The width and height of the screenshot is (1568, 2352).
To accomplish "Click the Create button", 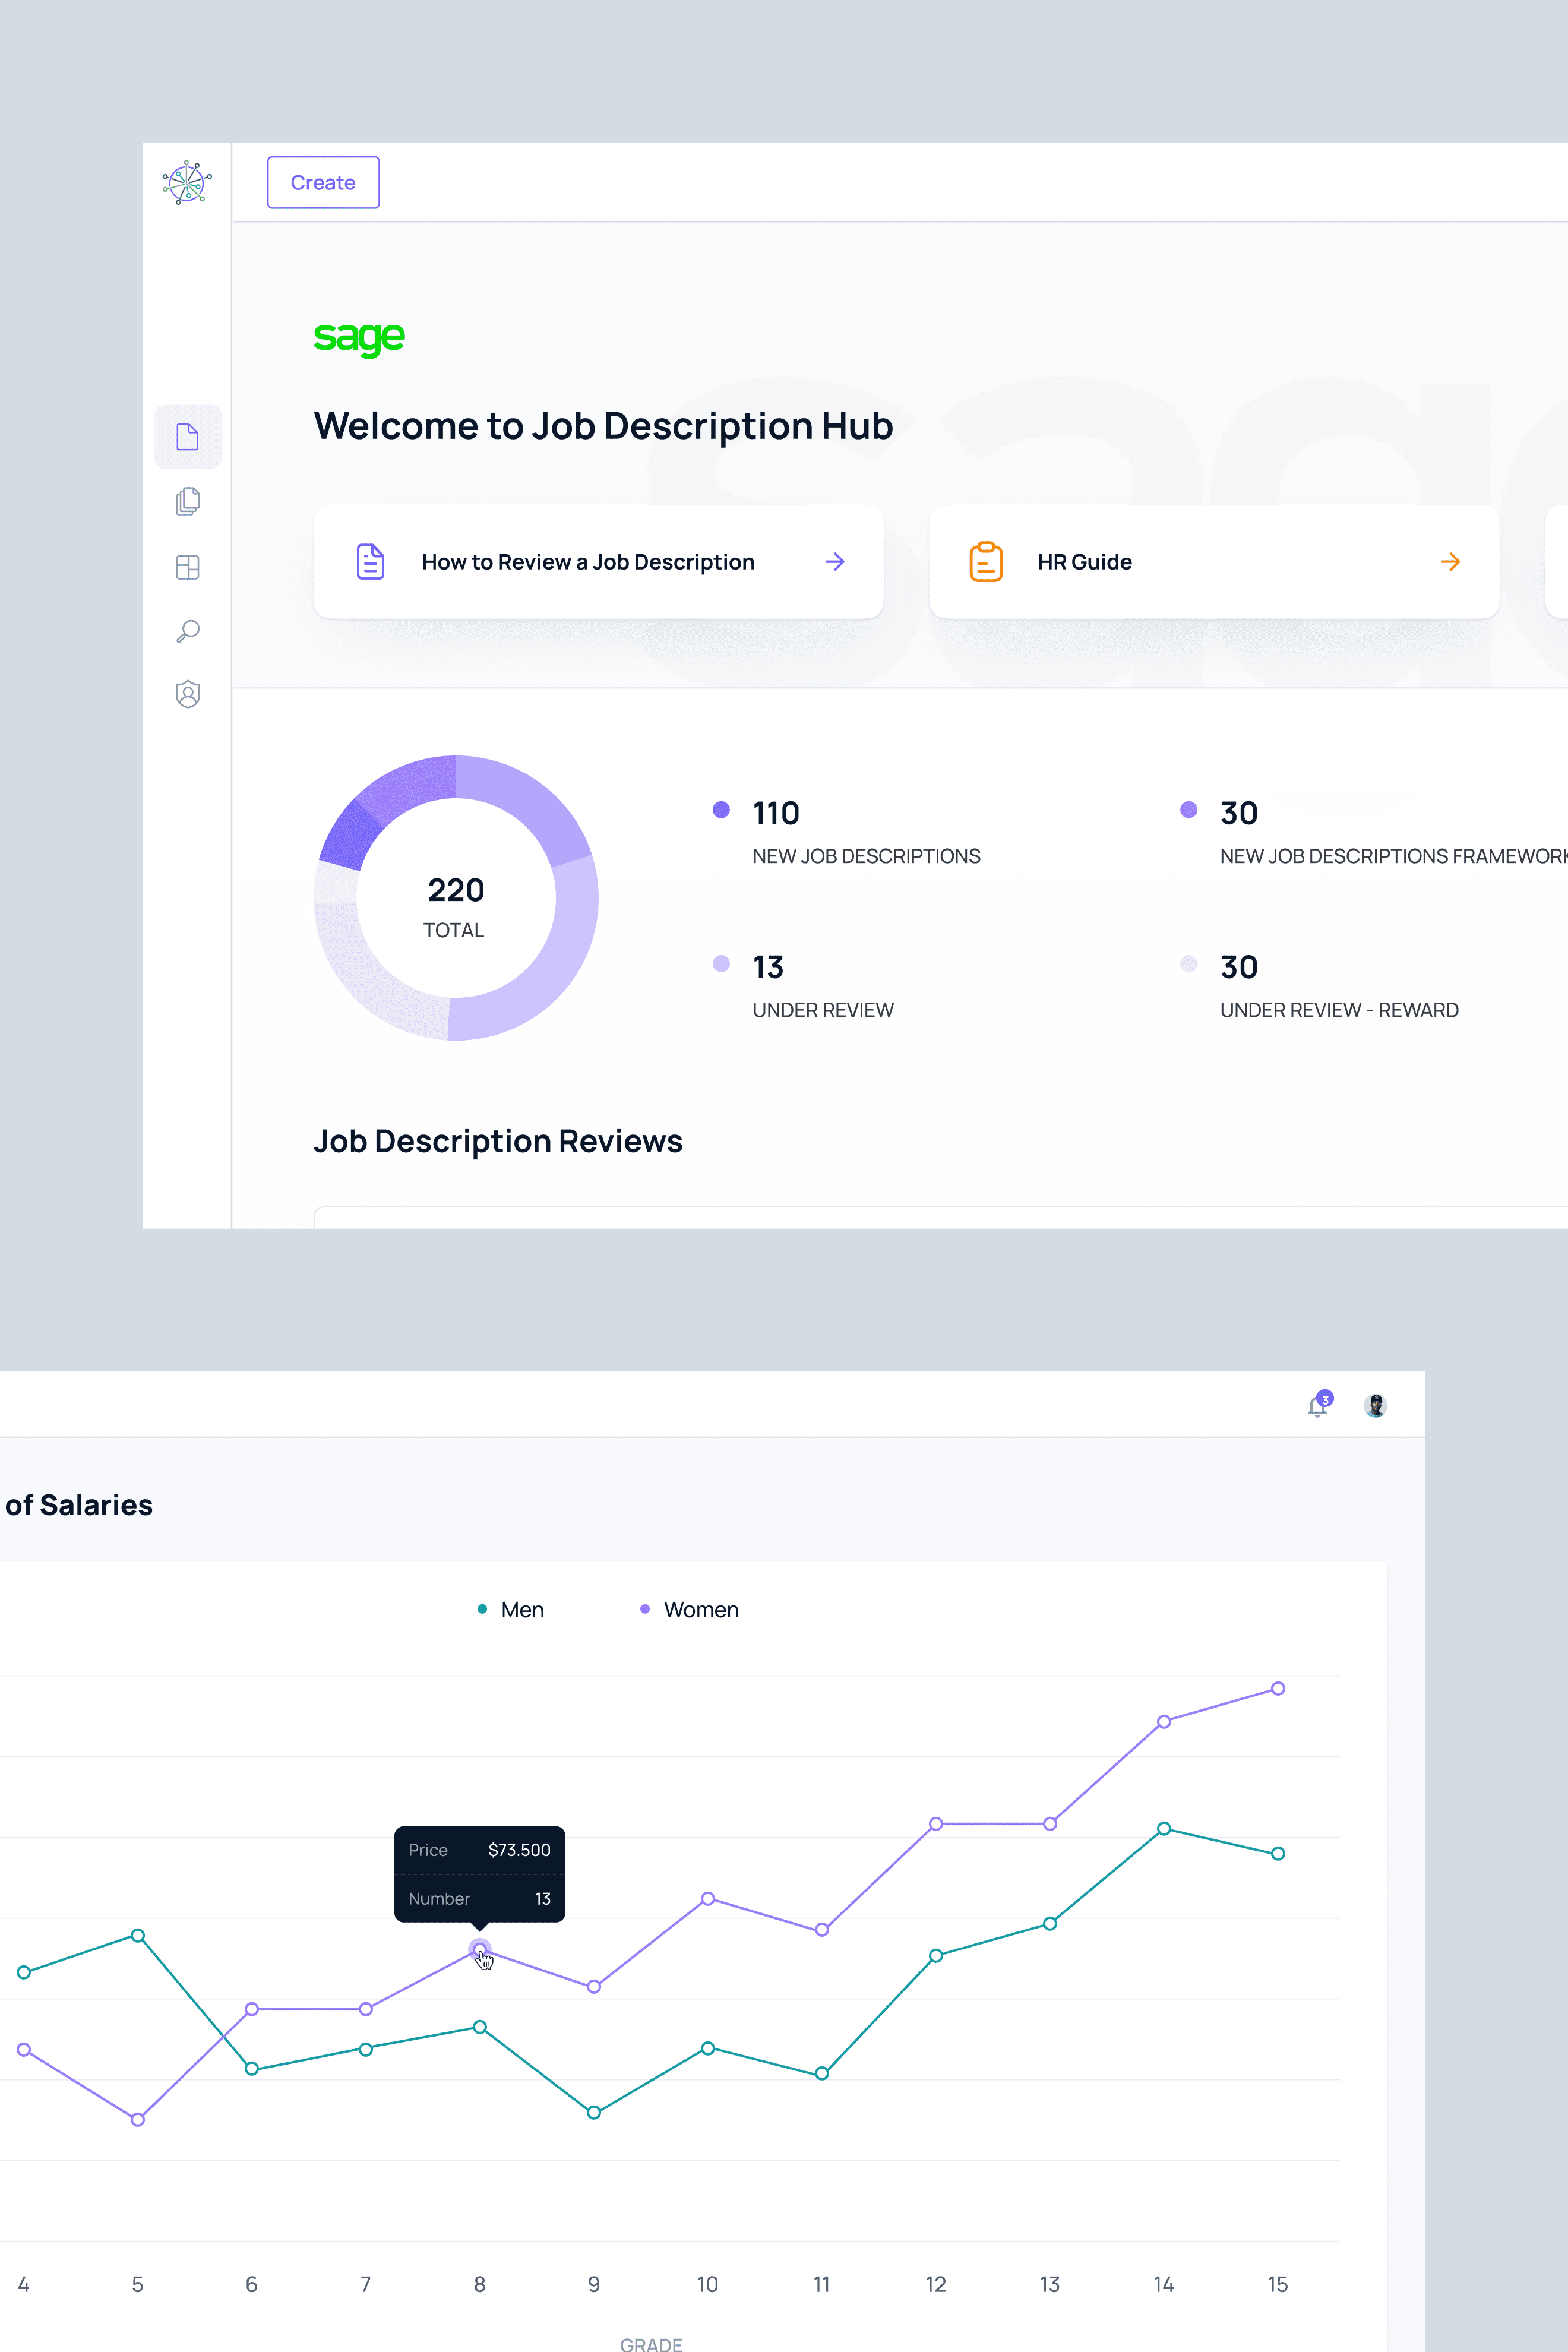I will point(323,182).
